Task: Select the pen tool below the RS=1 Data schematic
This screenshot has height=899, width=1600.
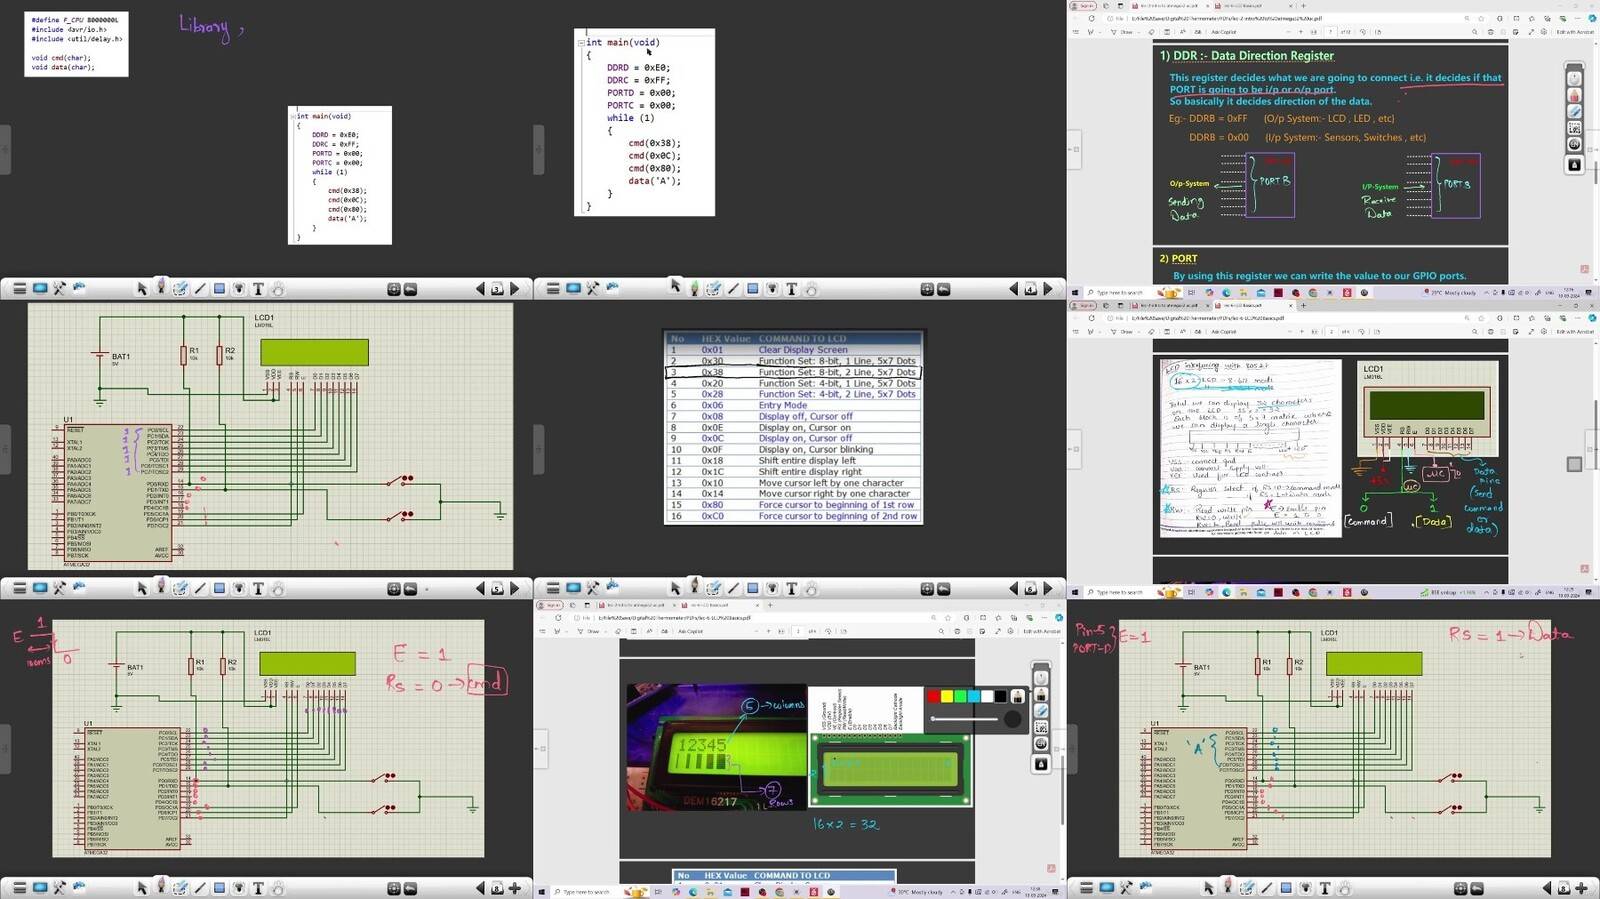Action: pos(1228,886)
